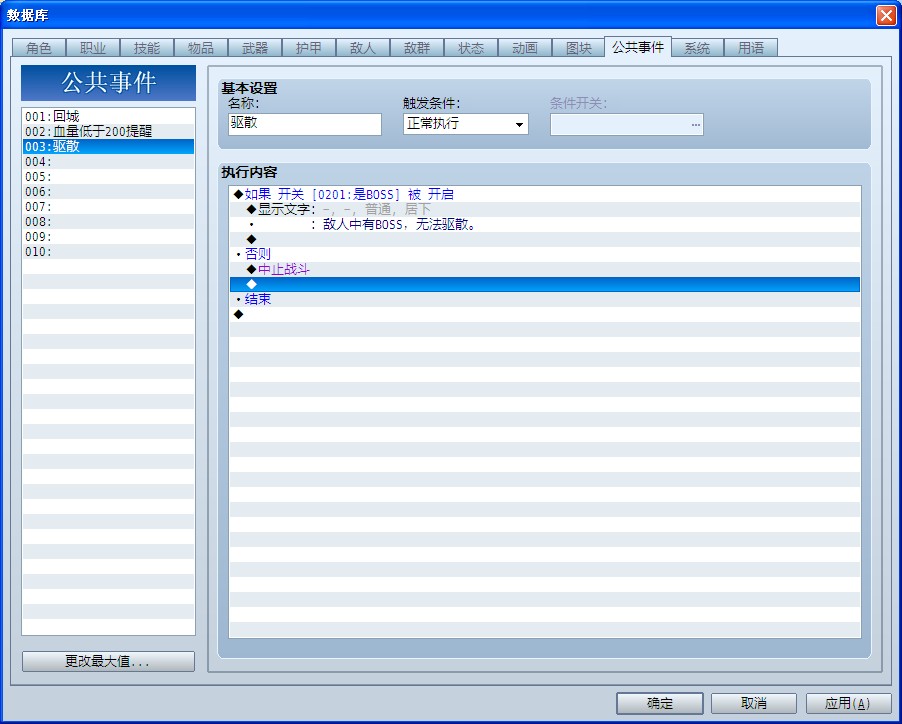Open the 敌群 tab
The width and height of the screenshot is (902, 724).
tap(417, 48)
